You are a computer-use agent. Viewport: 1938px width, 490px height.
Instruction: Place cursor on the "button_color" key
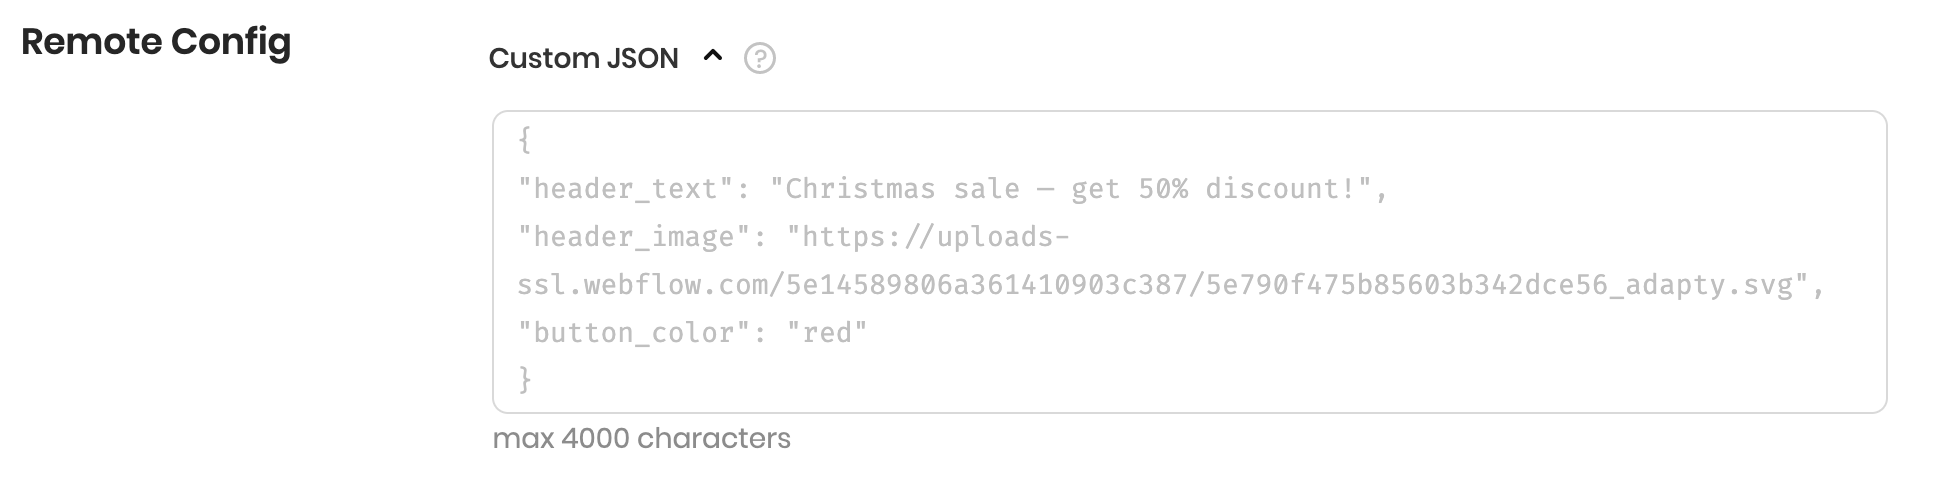pyautogui.click(x=634, y=333)
